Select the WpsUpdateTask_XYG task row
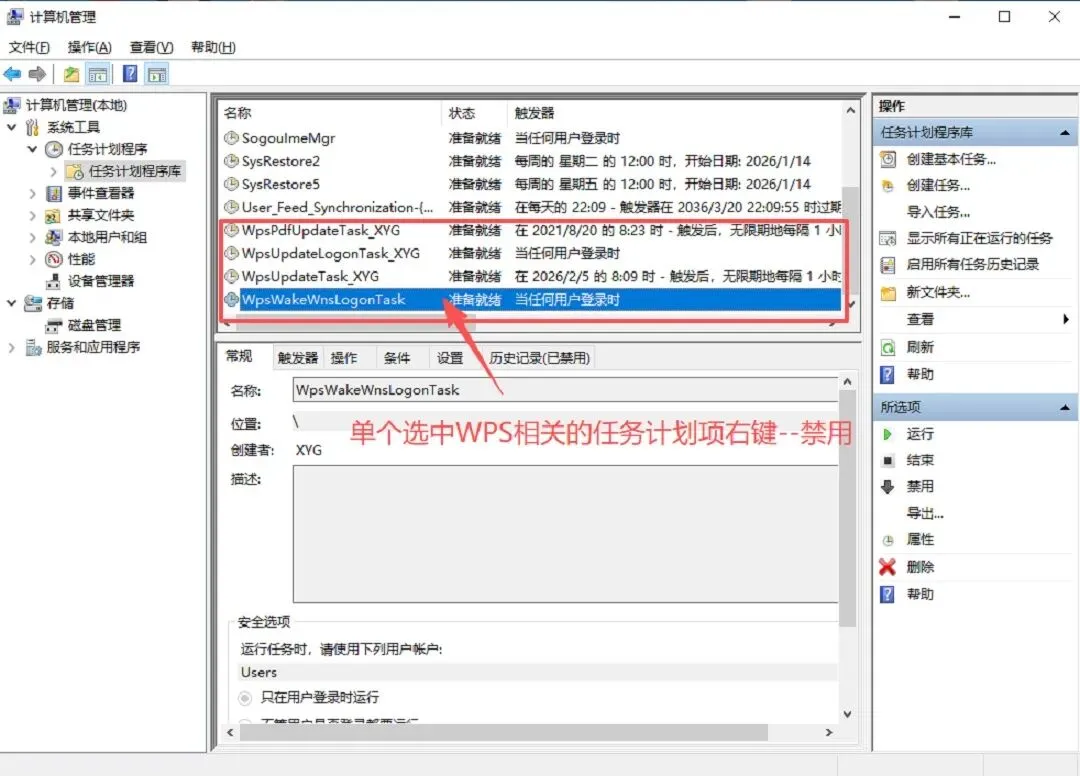 point(531,276)
